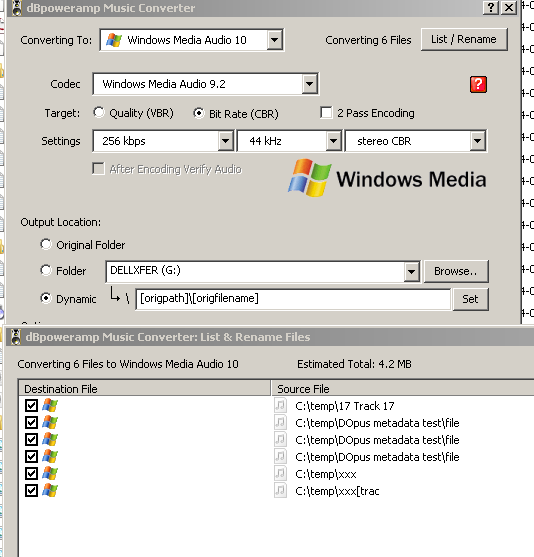The height and width of the screenshot is (557, 534).
Task: Select the Quality (VBR) target option
Action: click(x=99, y=113)
